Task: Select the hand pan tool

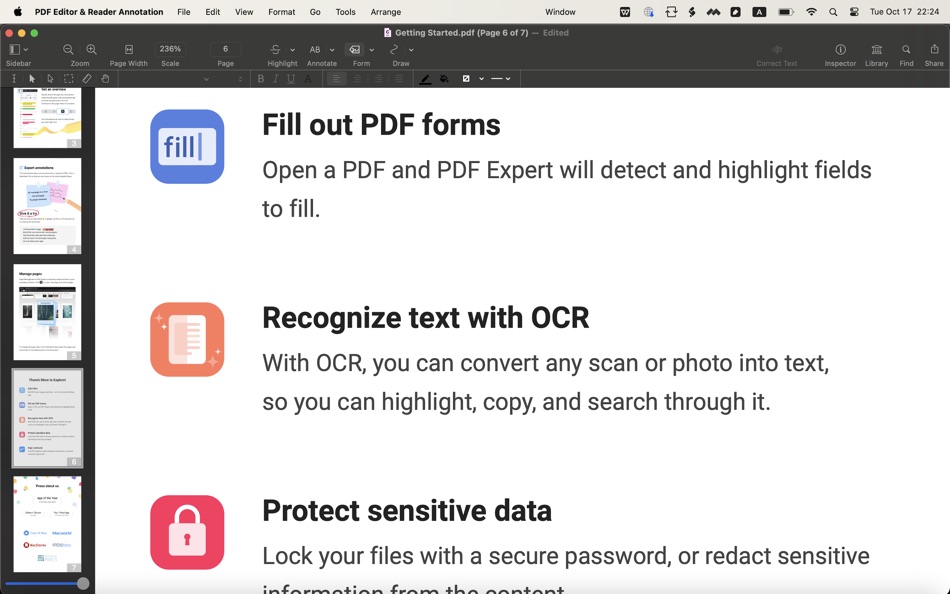Action: (106, 78)
